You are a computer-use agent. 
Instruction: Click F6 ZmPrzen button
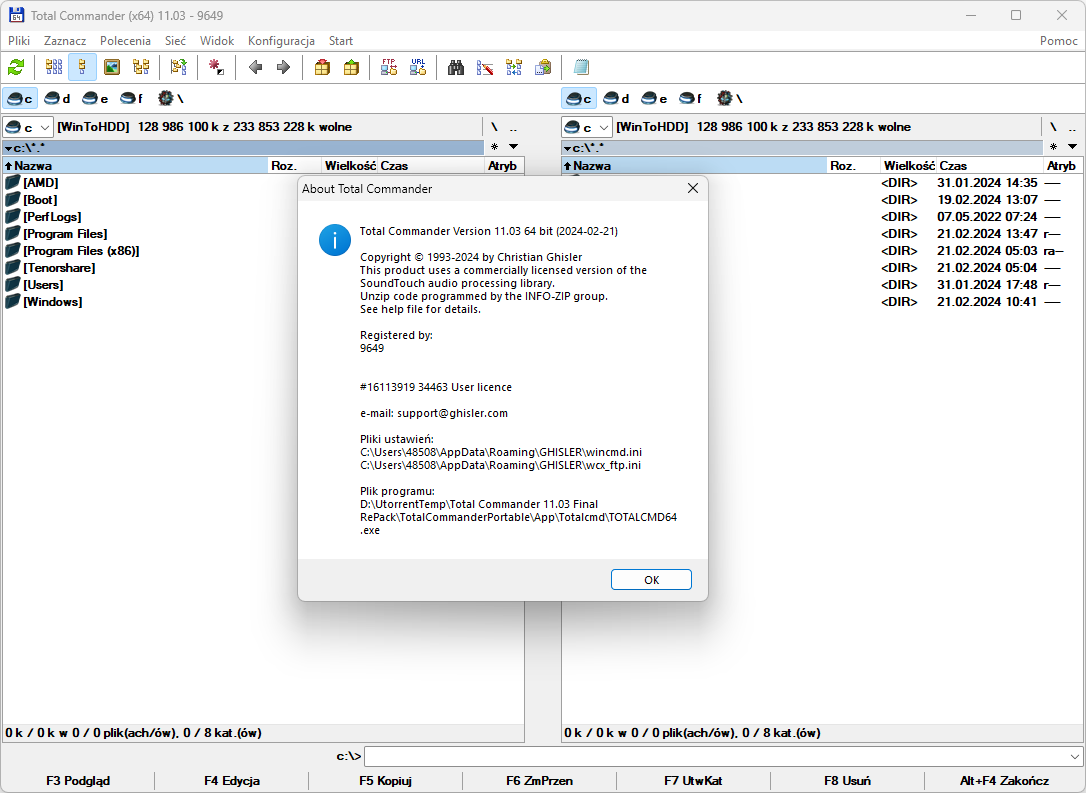(x=540, y=781)
